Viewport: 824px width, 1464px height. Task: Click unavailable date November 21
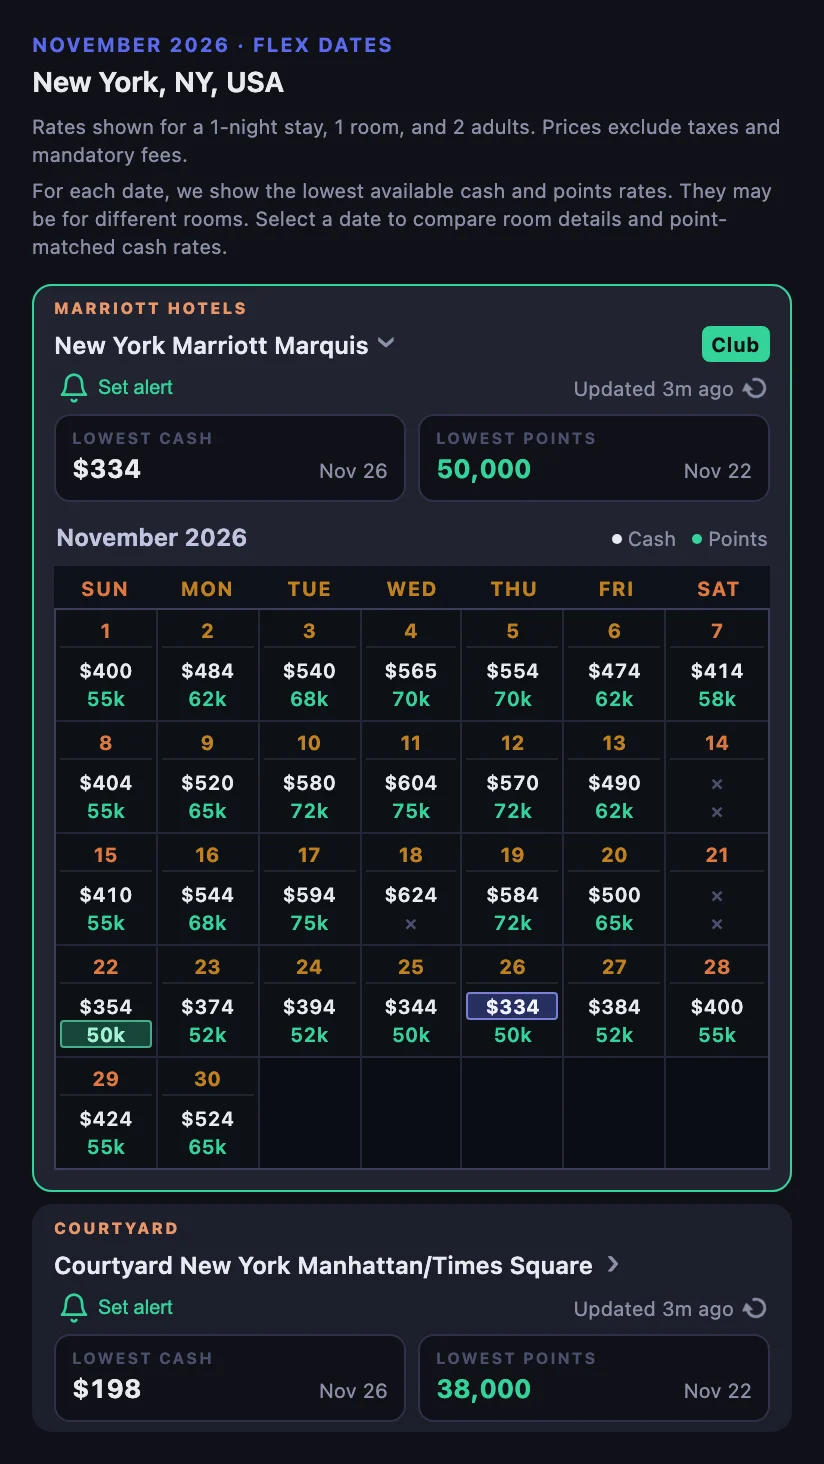point(717,889)
